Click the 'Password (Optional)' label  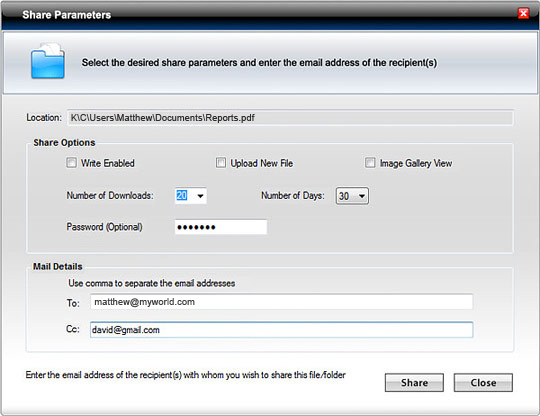coord(104,227)
